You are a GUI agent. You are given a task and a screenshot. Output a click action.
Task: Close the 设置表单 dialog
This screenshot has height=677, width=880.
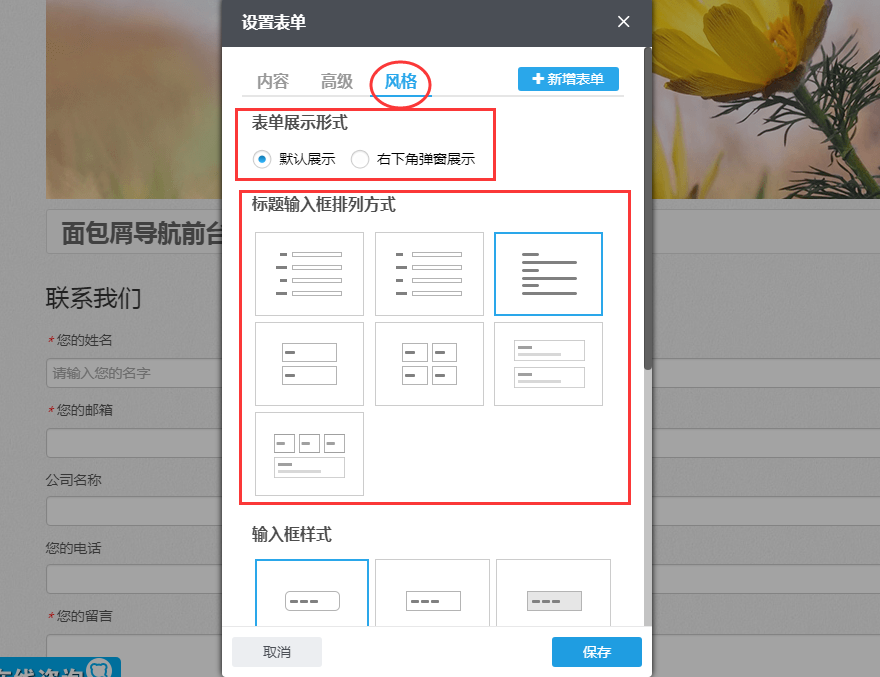click(x=623, y=21)
